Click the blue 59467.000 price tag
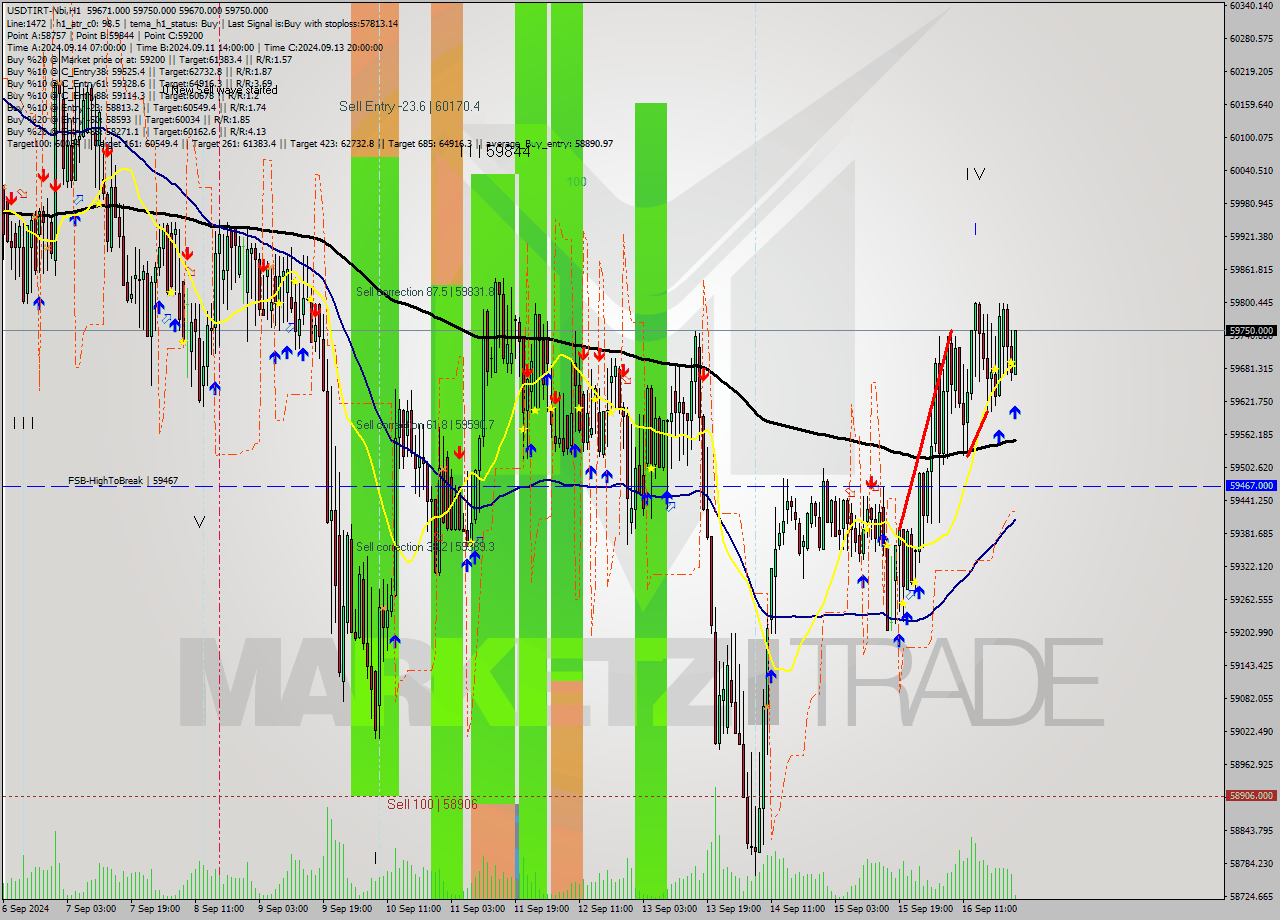The width and height of the screenshot is (1280, 920). (x=1252, y=485)
